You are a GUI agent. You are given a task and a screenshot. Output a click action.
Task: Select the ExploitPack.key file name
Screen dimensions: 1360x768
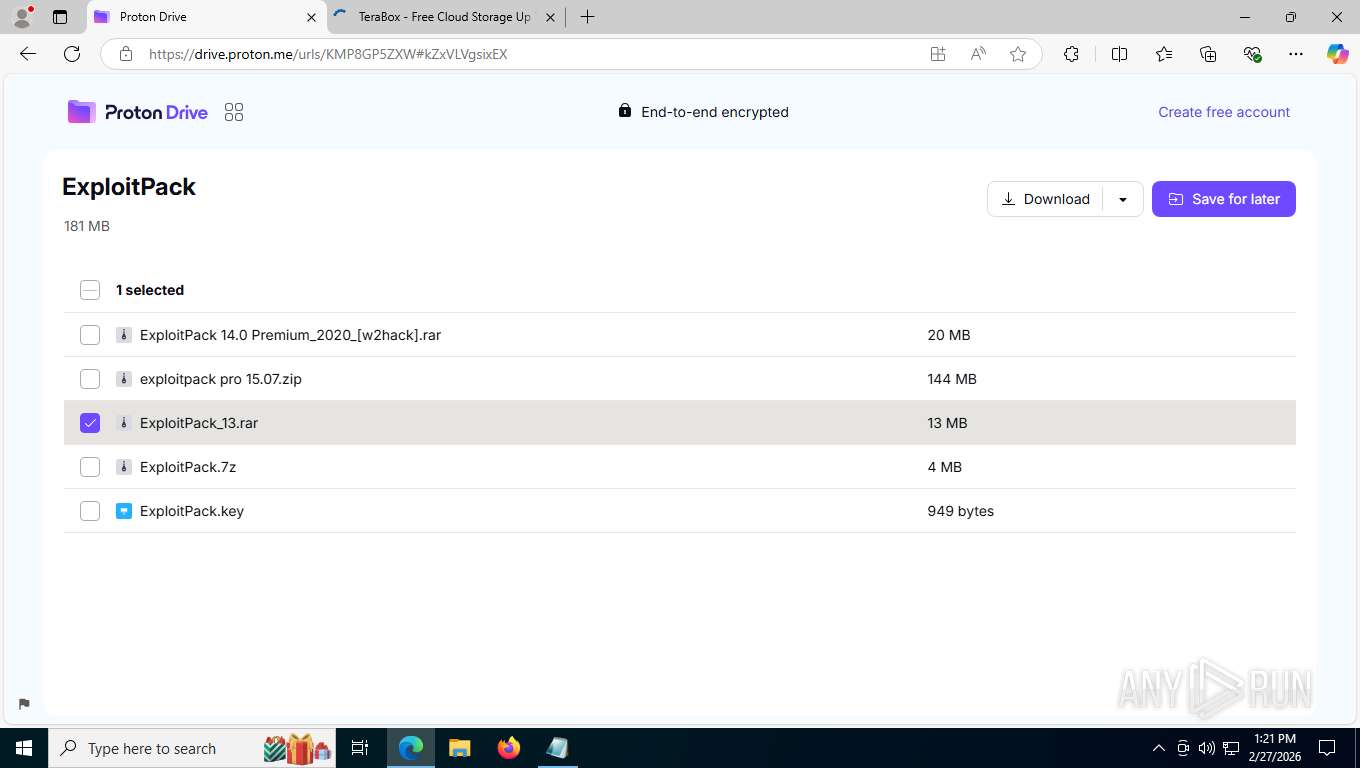click(x=192, y=511)
